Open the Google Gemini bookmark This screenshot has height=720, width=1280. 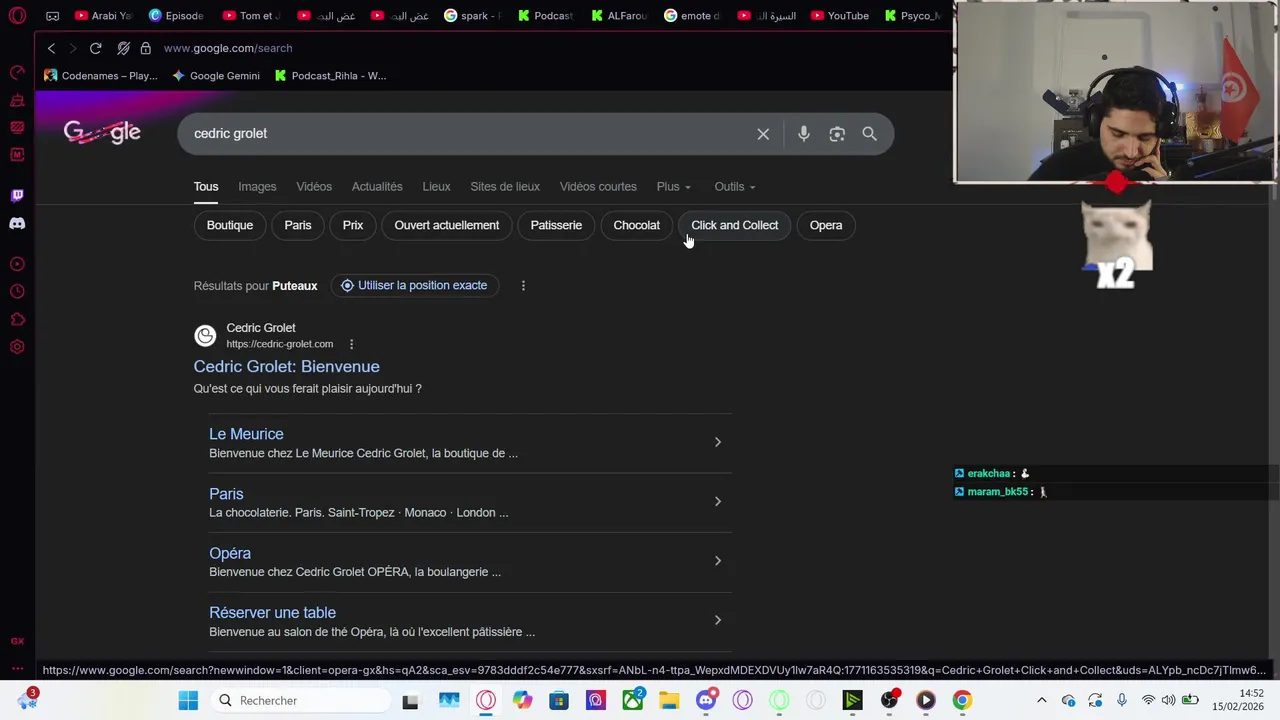click(x=216, y=76)
